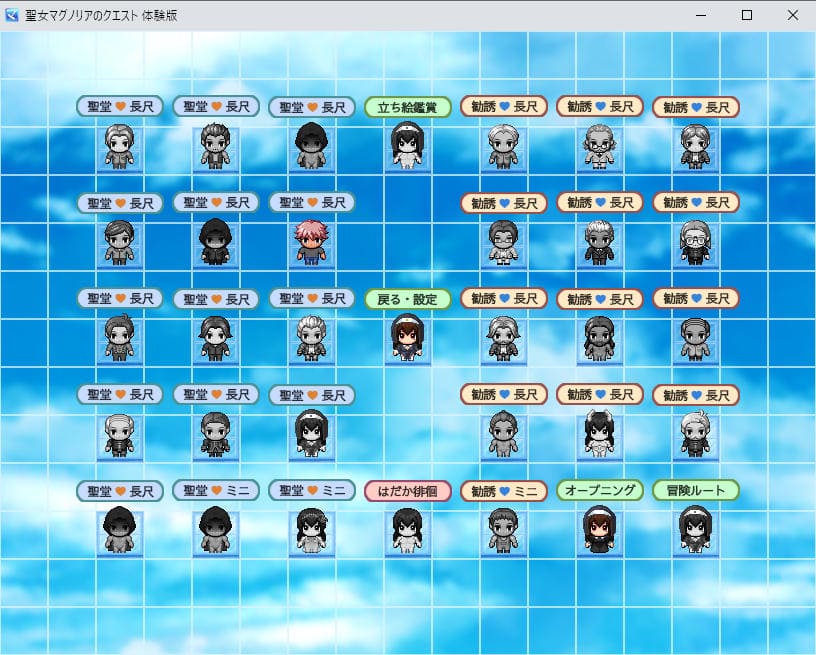Select the character sprite beneath はだか徘徊
The image size is (816, 655).
tap(408, 530)
